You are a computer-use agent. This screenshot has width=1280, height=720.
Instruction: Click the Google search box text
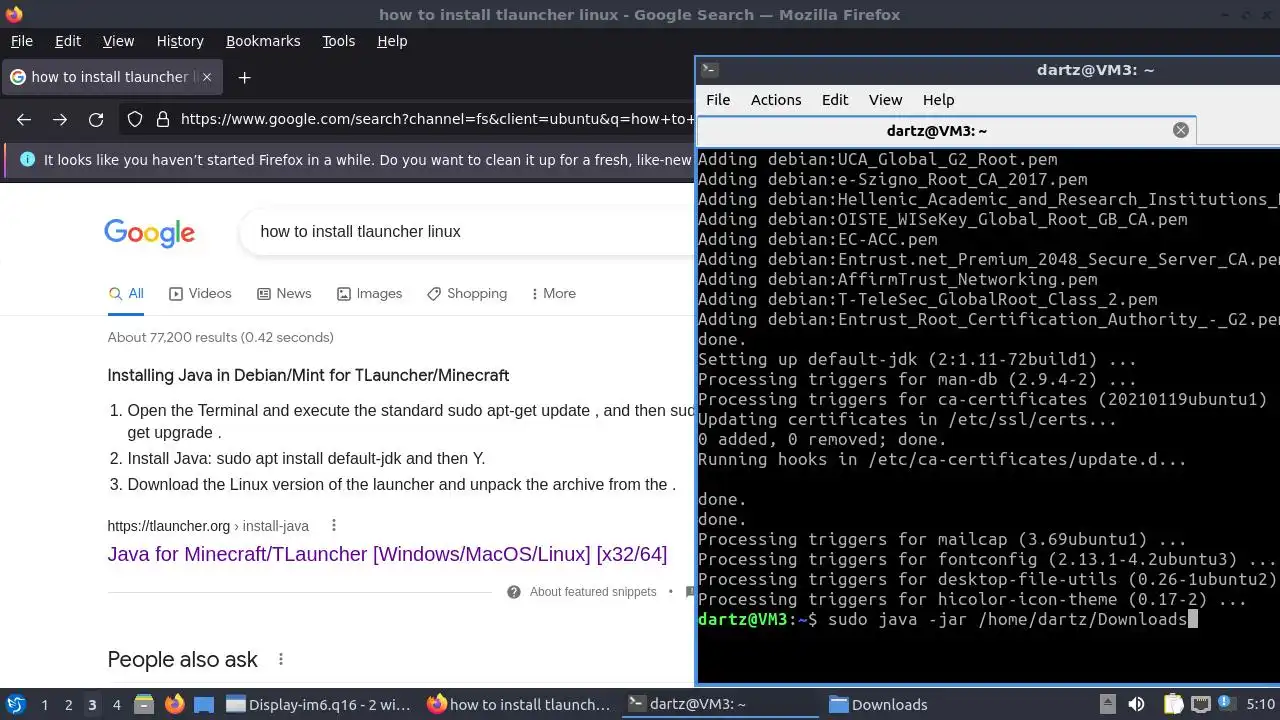(x=360, y=231)
